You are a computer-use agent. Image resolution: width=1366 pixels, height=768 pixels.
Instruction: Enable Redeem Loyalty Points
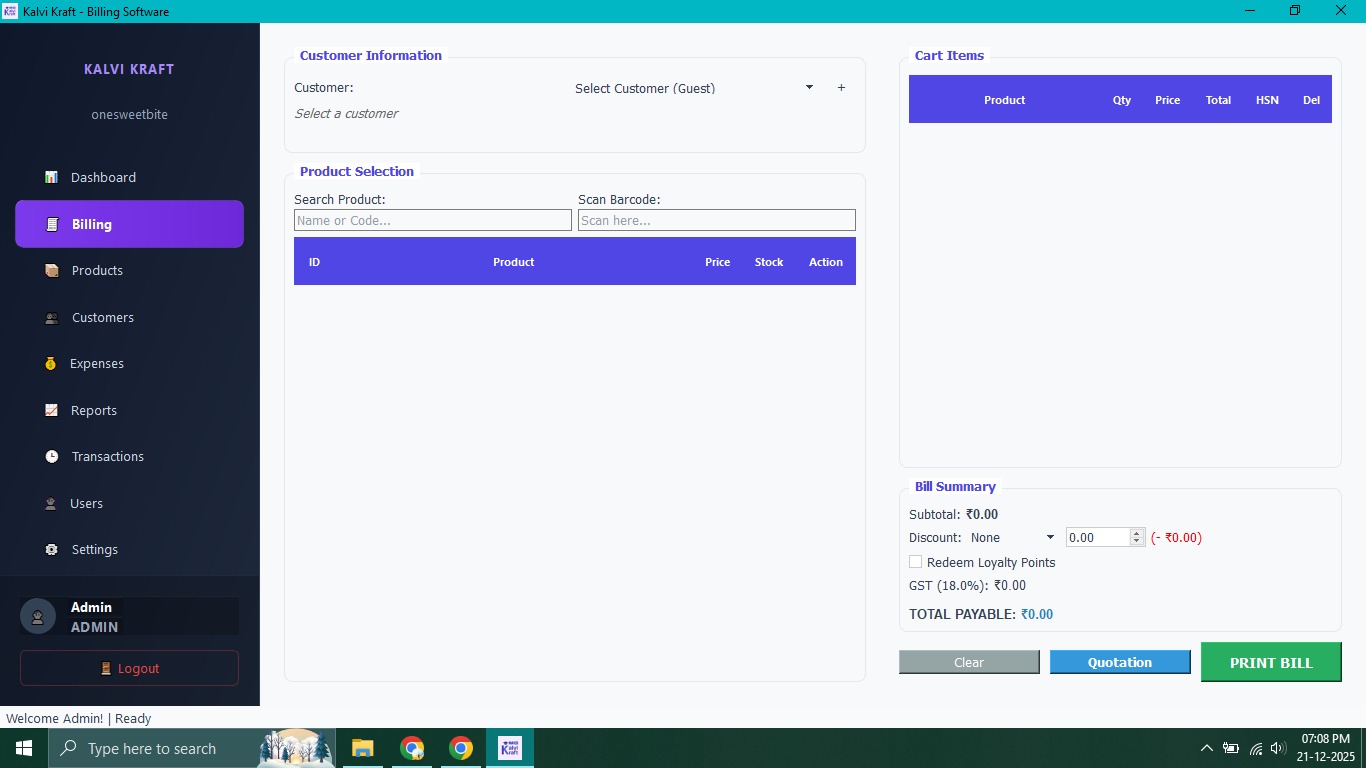(x=915, y=562)
